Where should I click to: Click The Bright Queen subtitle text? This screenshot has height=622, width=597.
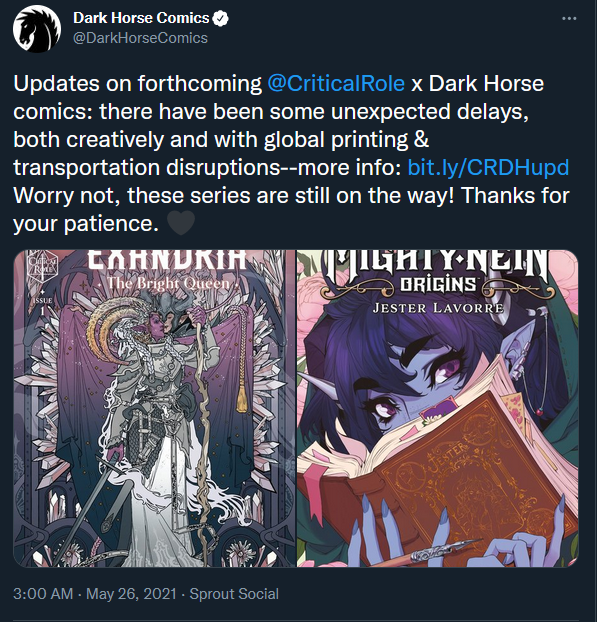click(169, 284)
